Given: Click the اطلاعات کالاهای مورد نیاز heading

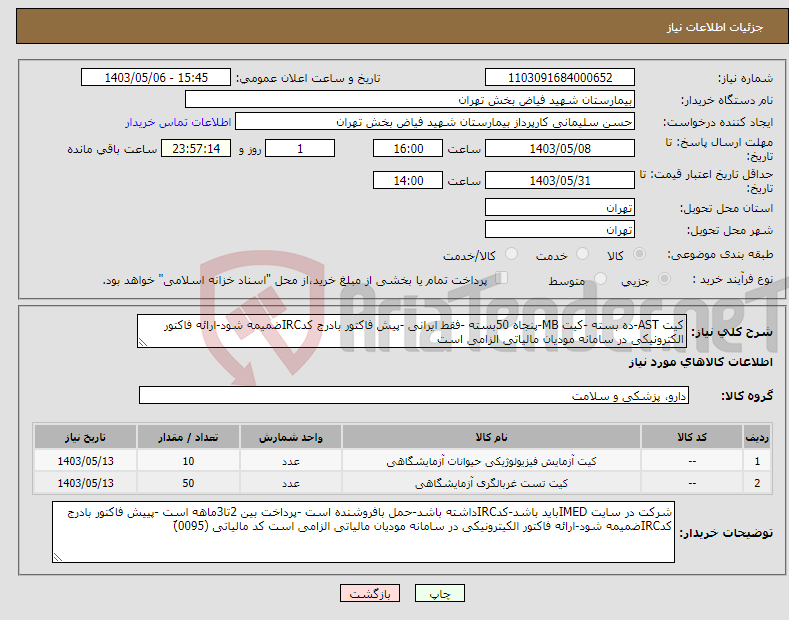Looking at the screenshot, I should pyautogui.click(x=700, y=362).
